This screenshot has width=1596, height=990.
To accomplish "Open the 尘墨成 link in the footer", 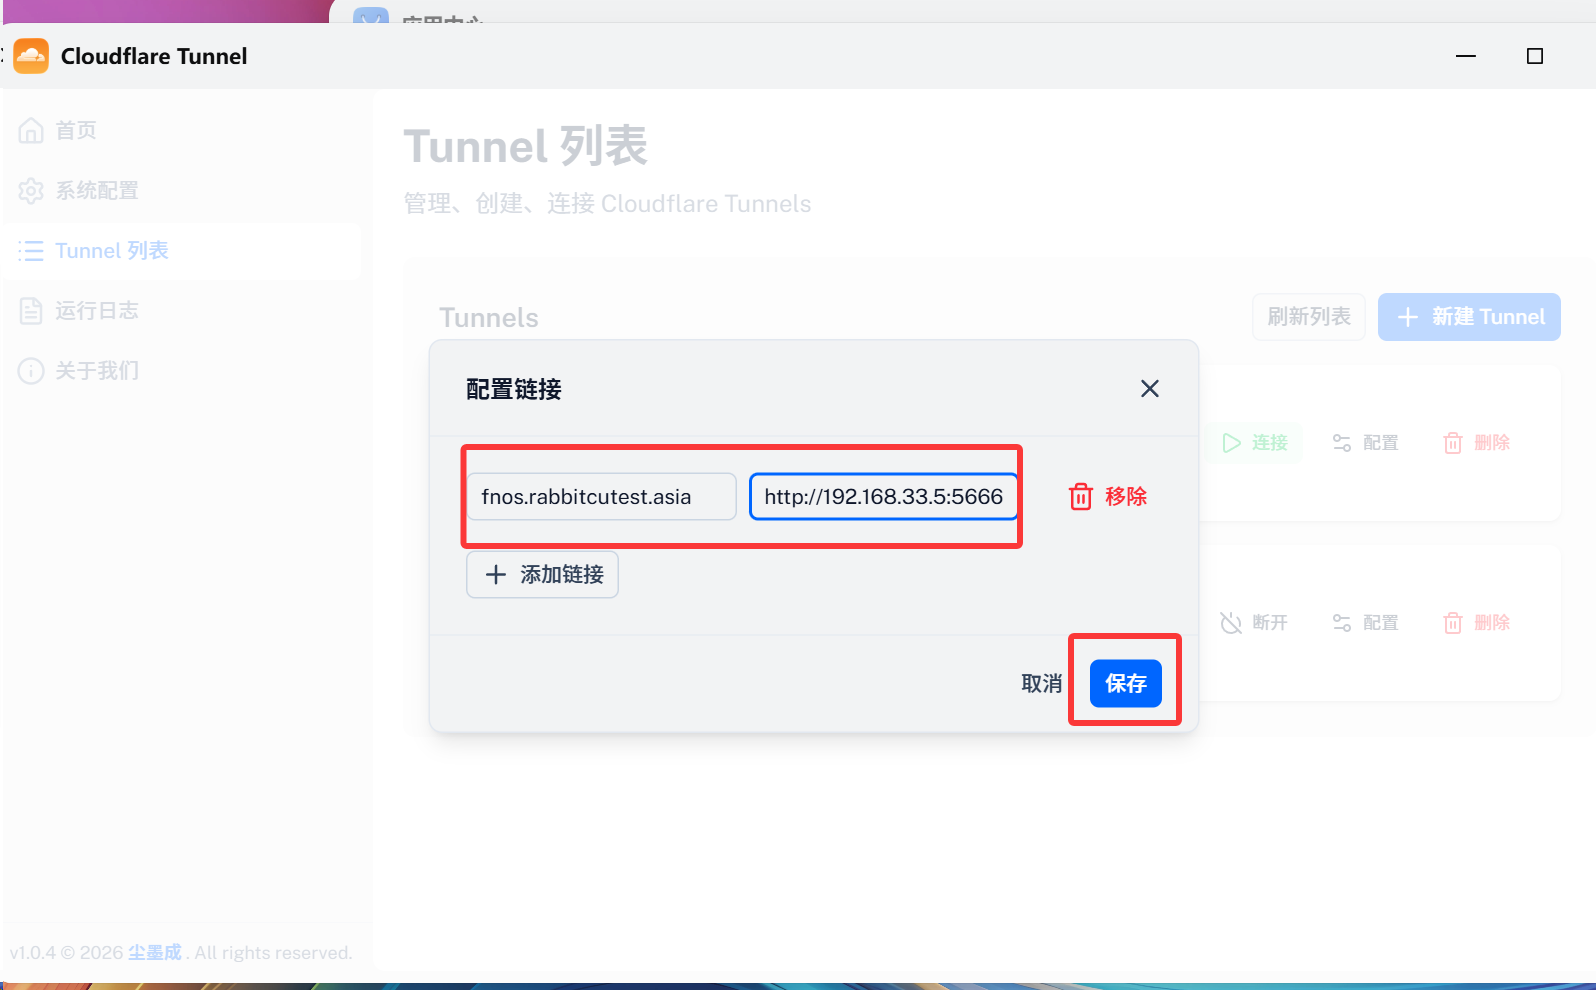I will coord(154,953).
